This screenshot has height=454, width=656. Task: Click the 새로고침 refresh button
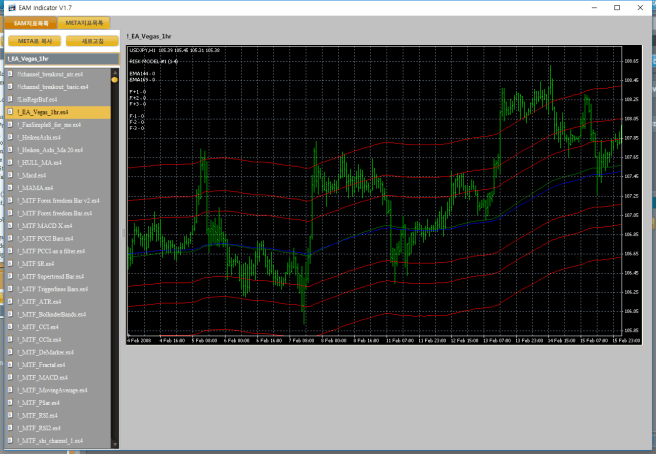click(x=90, y=41)
